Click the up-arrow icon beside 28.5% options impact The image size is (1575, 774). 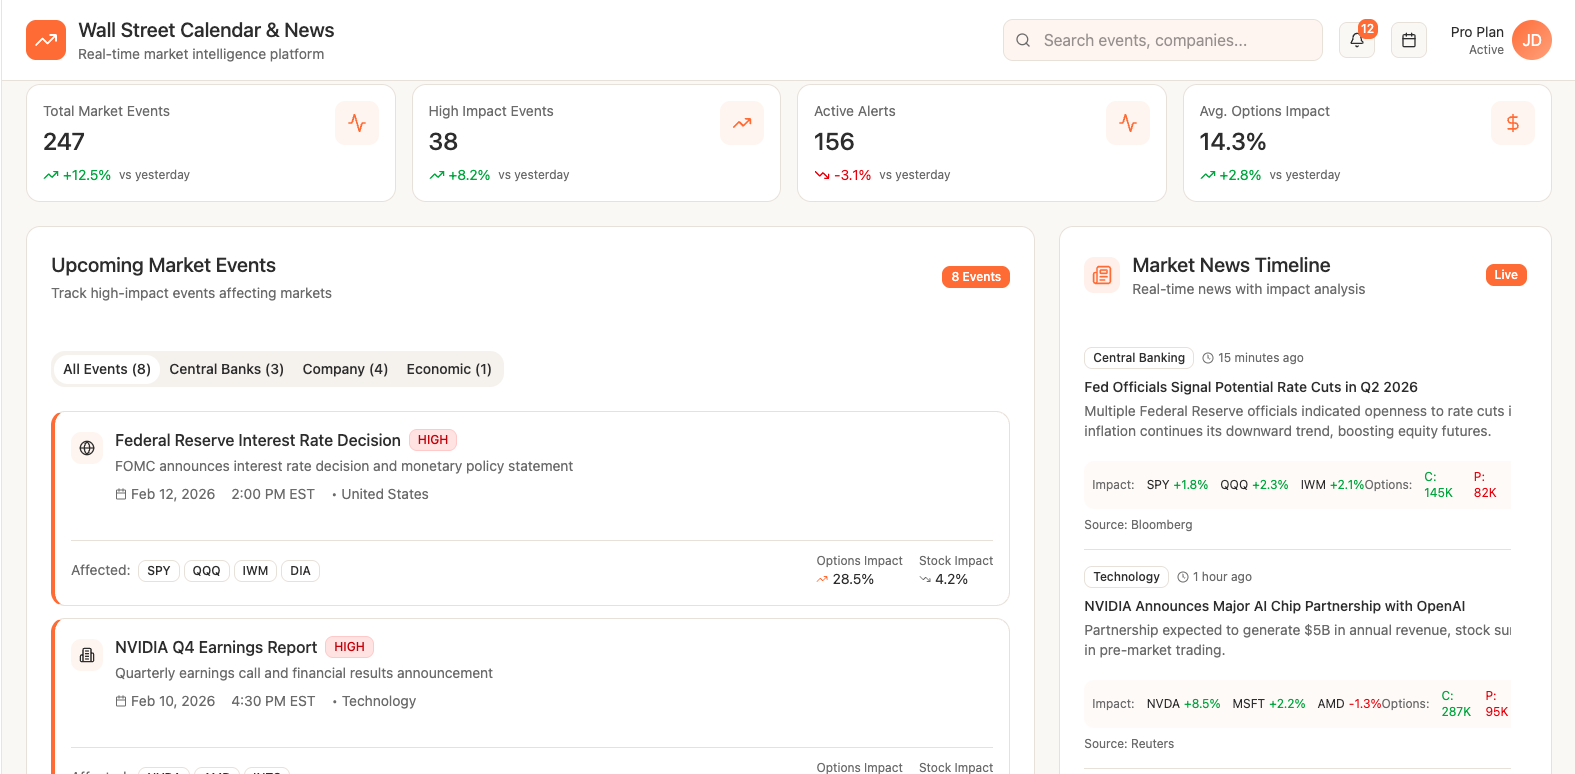(x=822, y=579)
